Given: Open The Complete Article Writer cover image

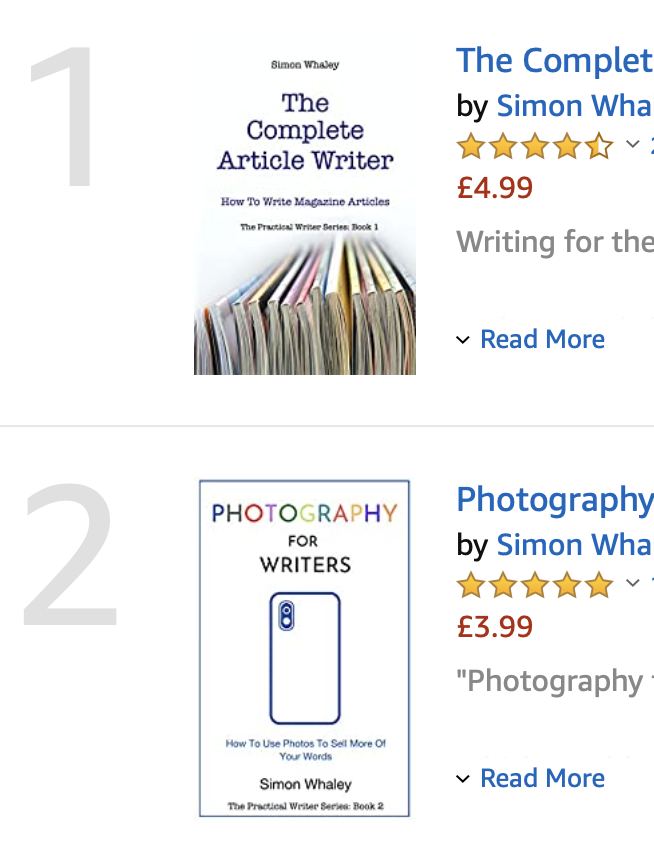Looking at the screenshot, I should [305, 212].
